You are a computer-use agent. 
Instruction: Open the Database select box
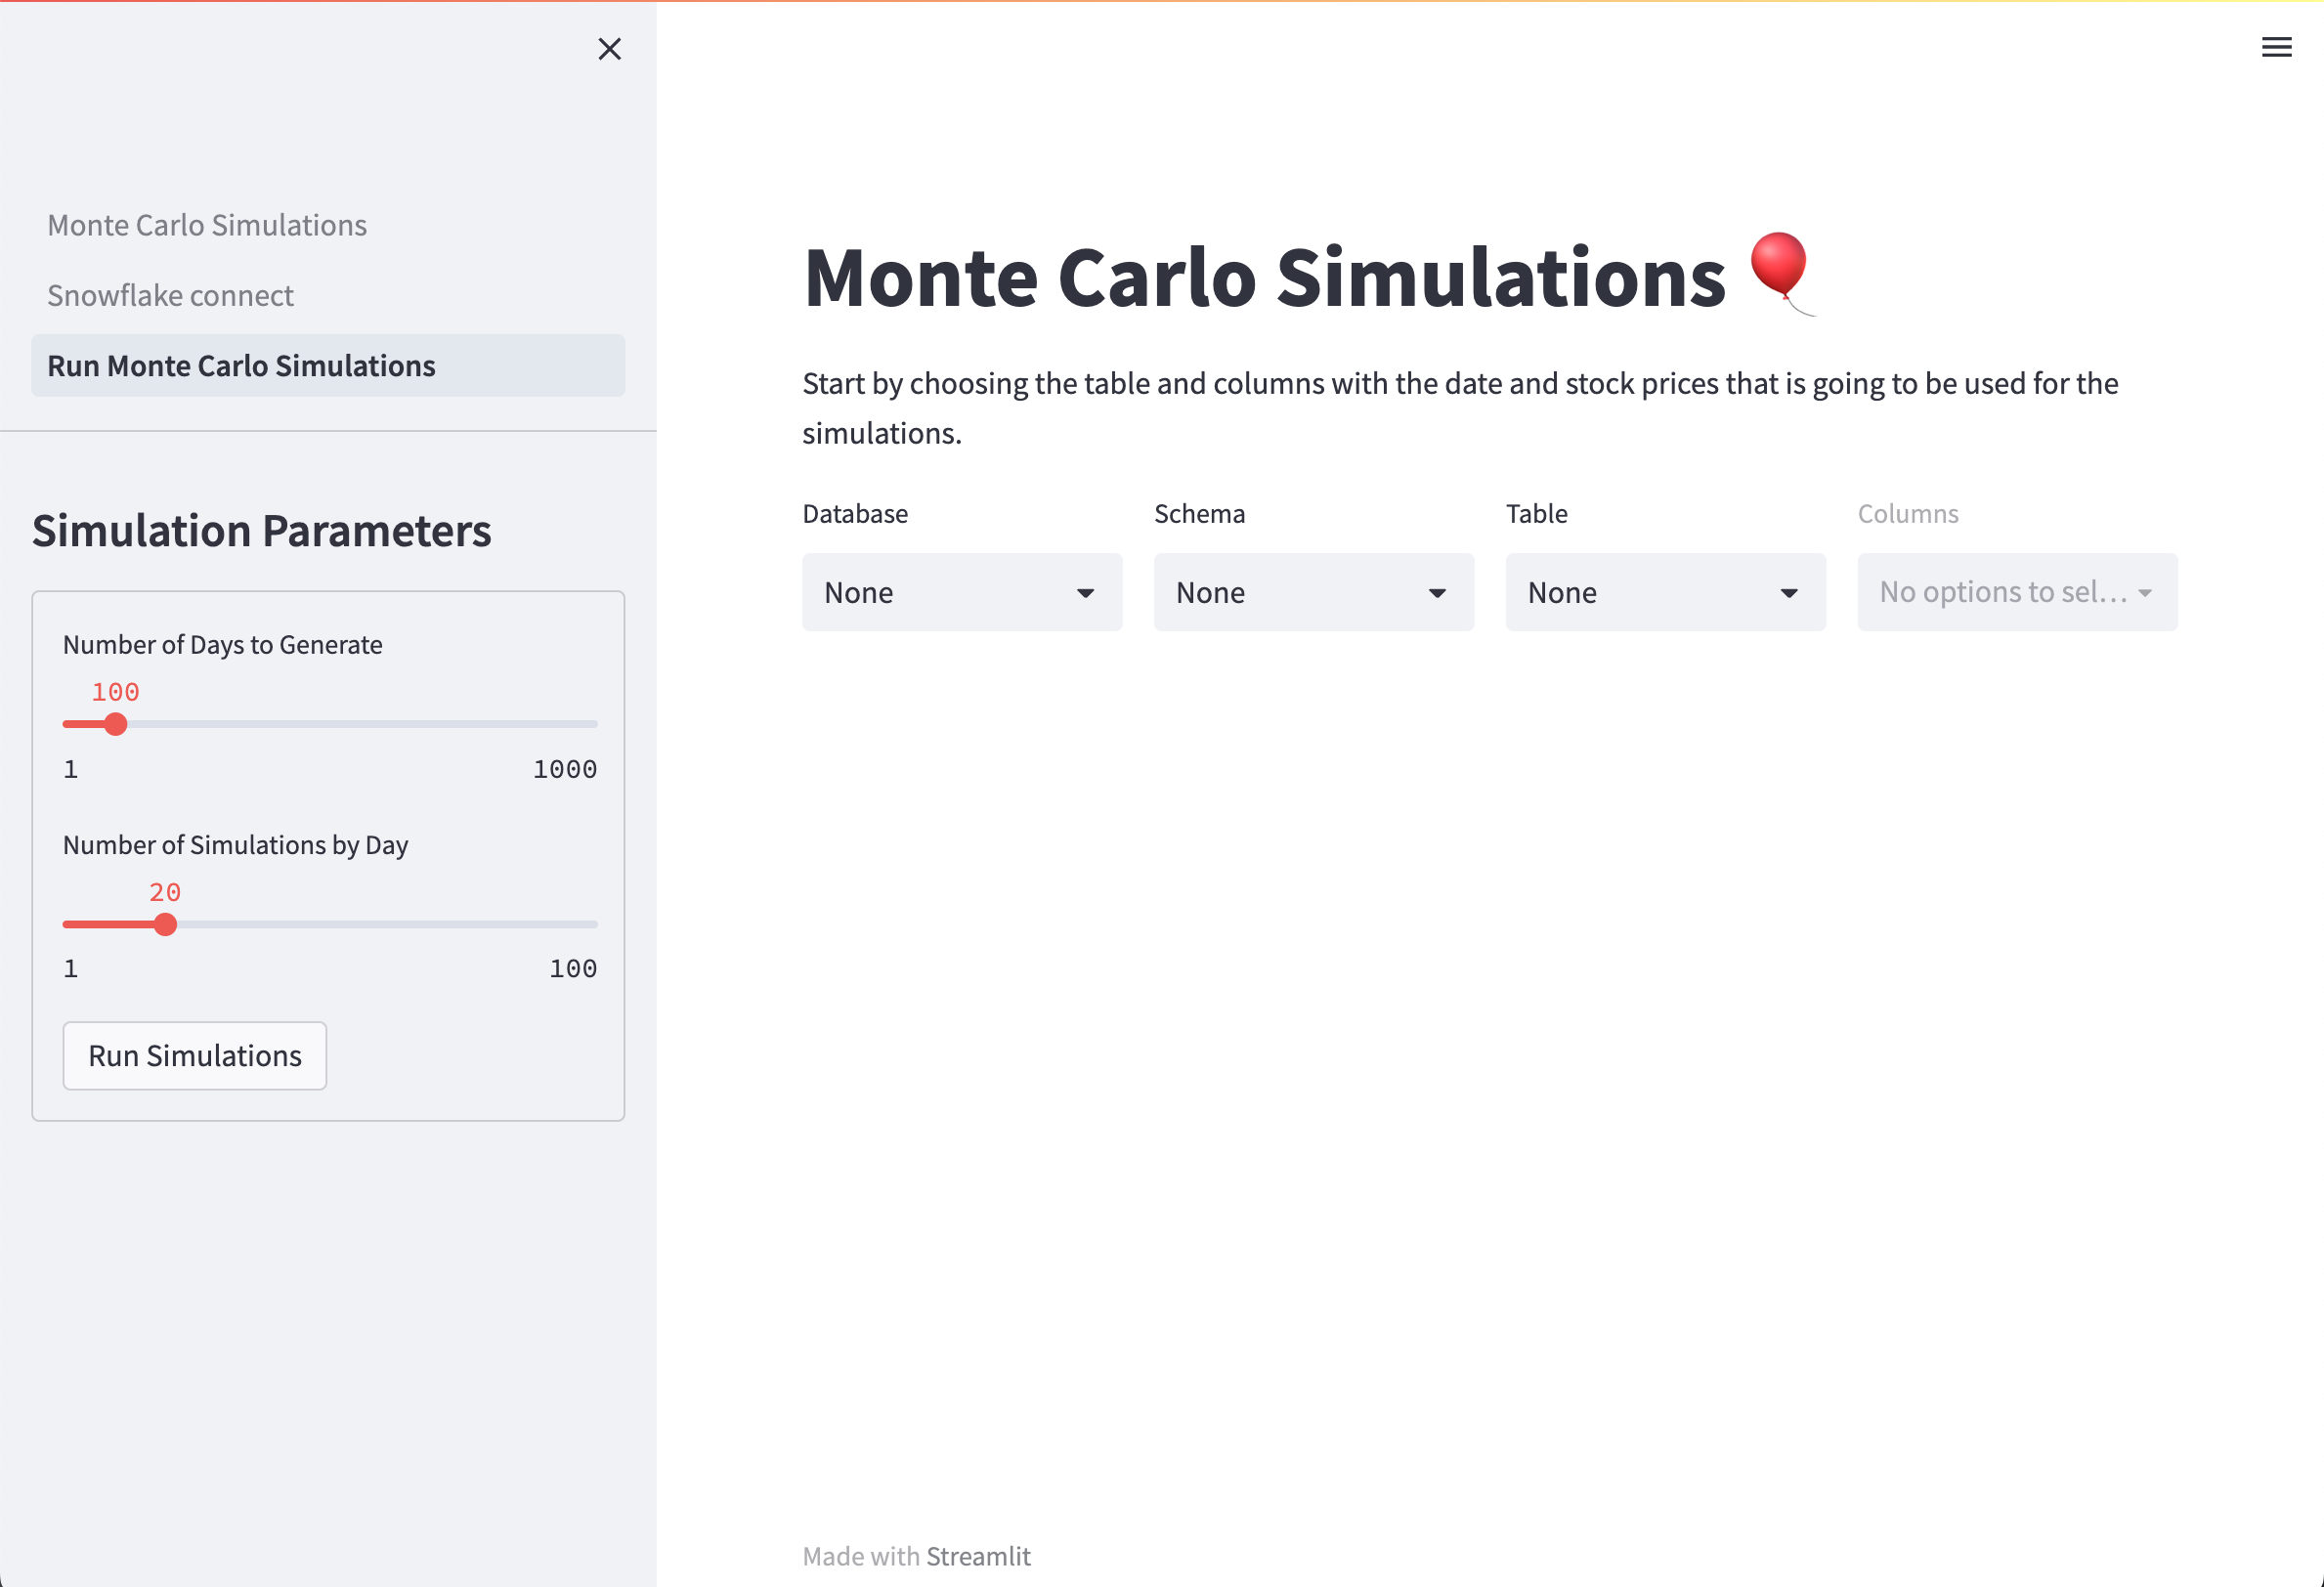pos(940,592)
